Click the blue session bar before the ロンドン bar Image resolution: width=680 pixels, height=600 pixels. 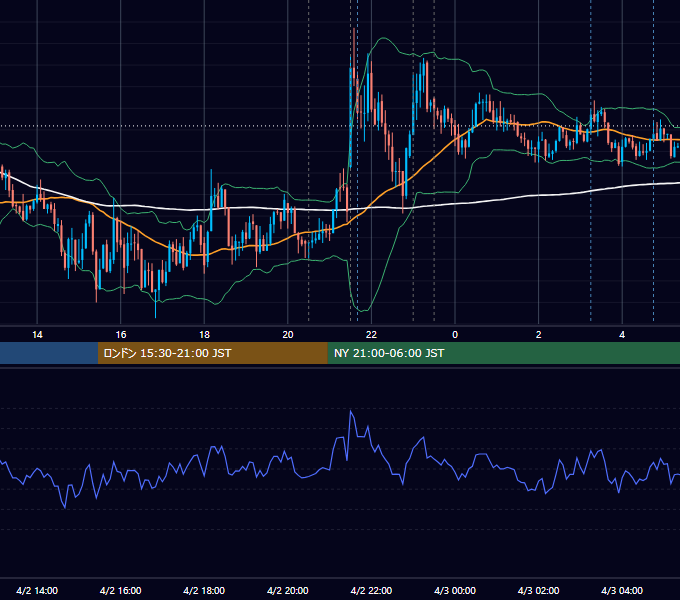coord(49,353)
